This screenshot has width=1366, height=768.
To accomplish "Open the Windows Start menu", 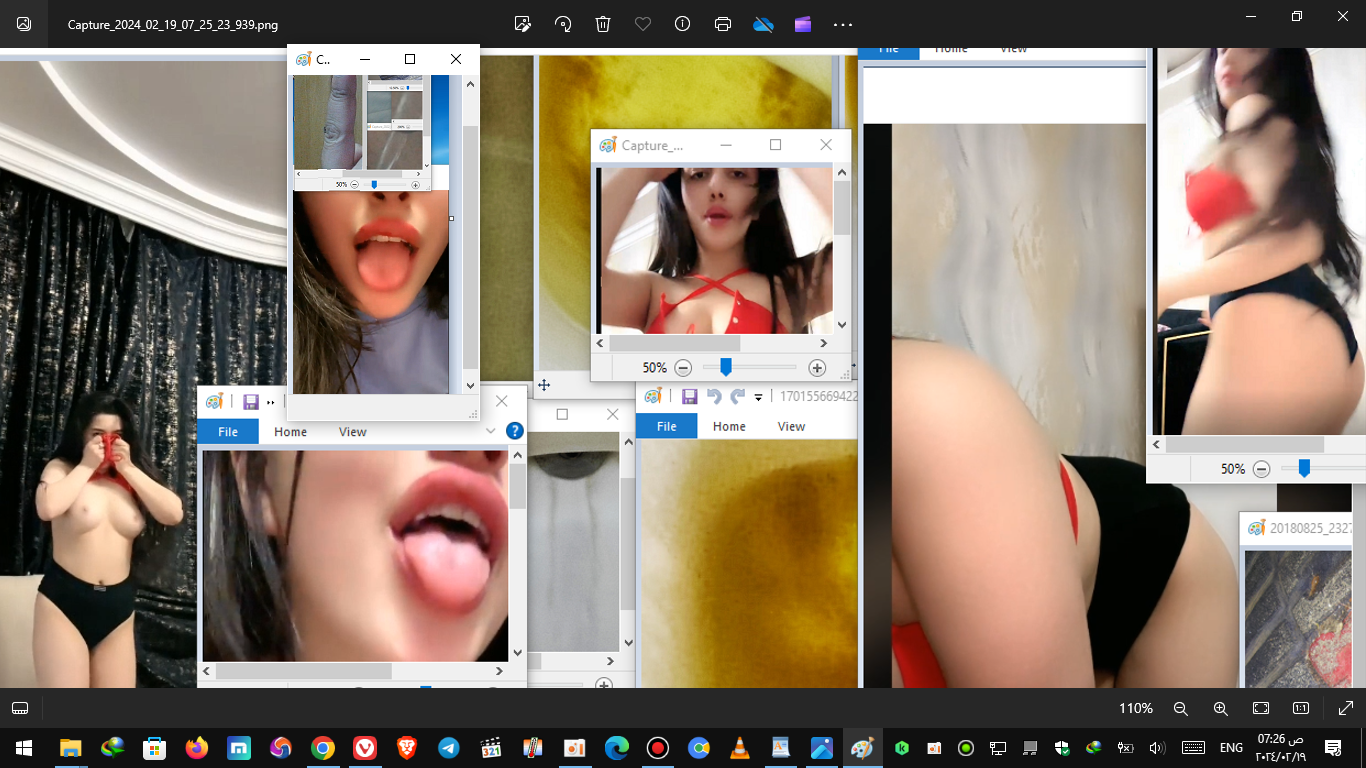I will point(24,748).
